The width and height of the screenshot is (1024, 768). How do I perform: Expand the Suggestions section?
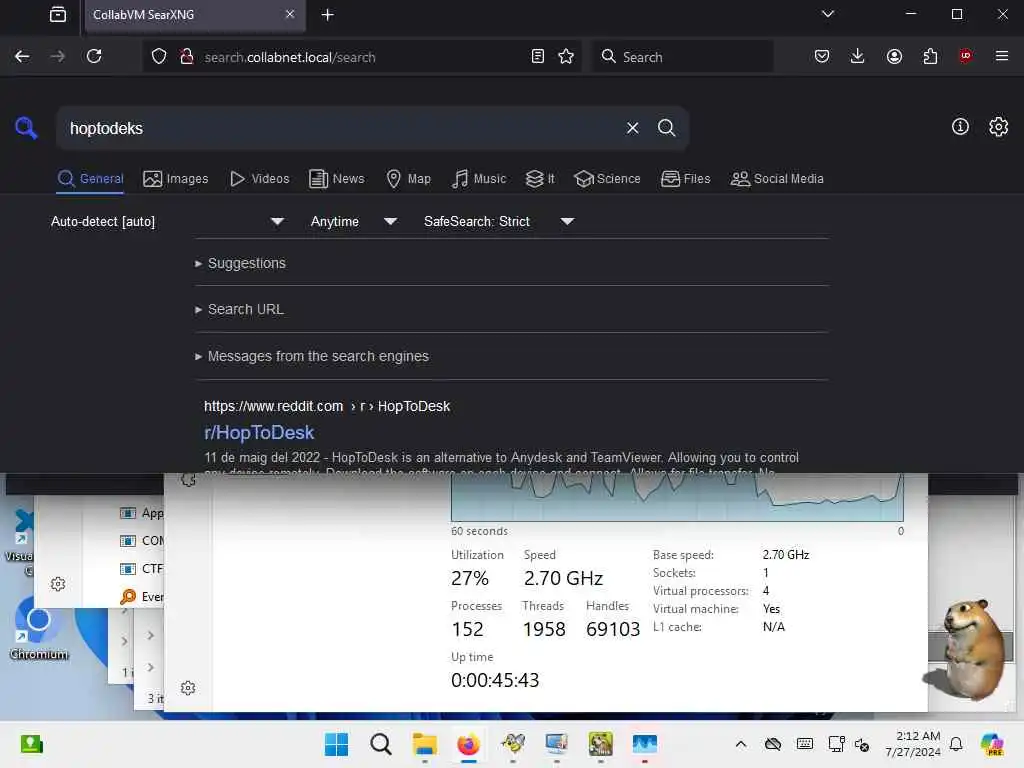(240, 263)
